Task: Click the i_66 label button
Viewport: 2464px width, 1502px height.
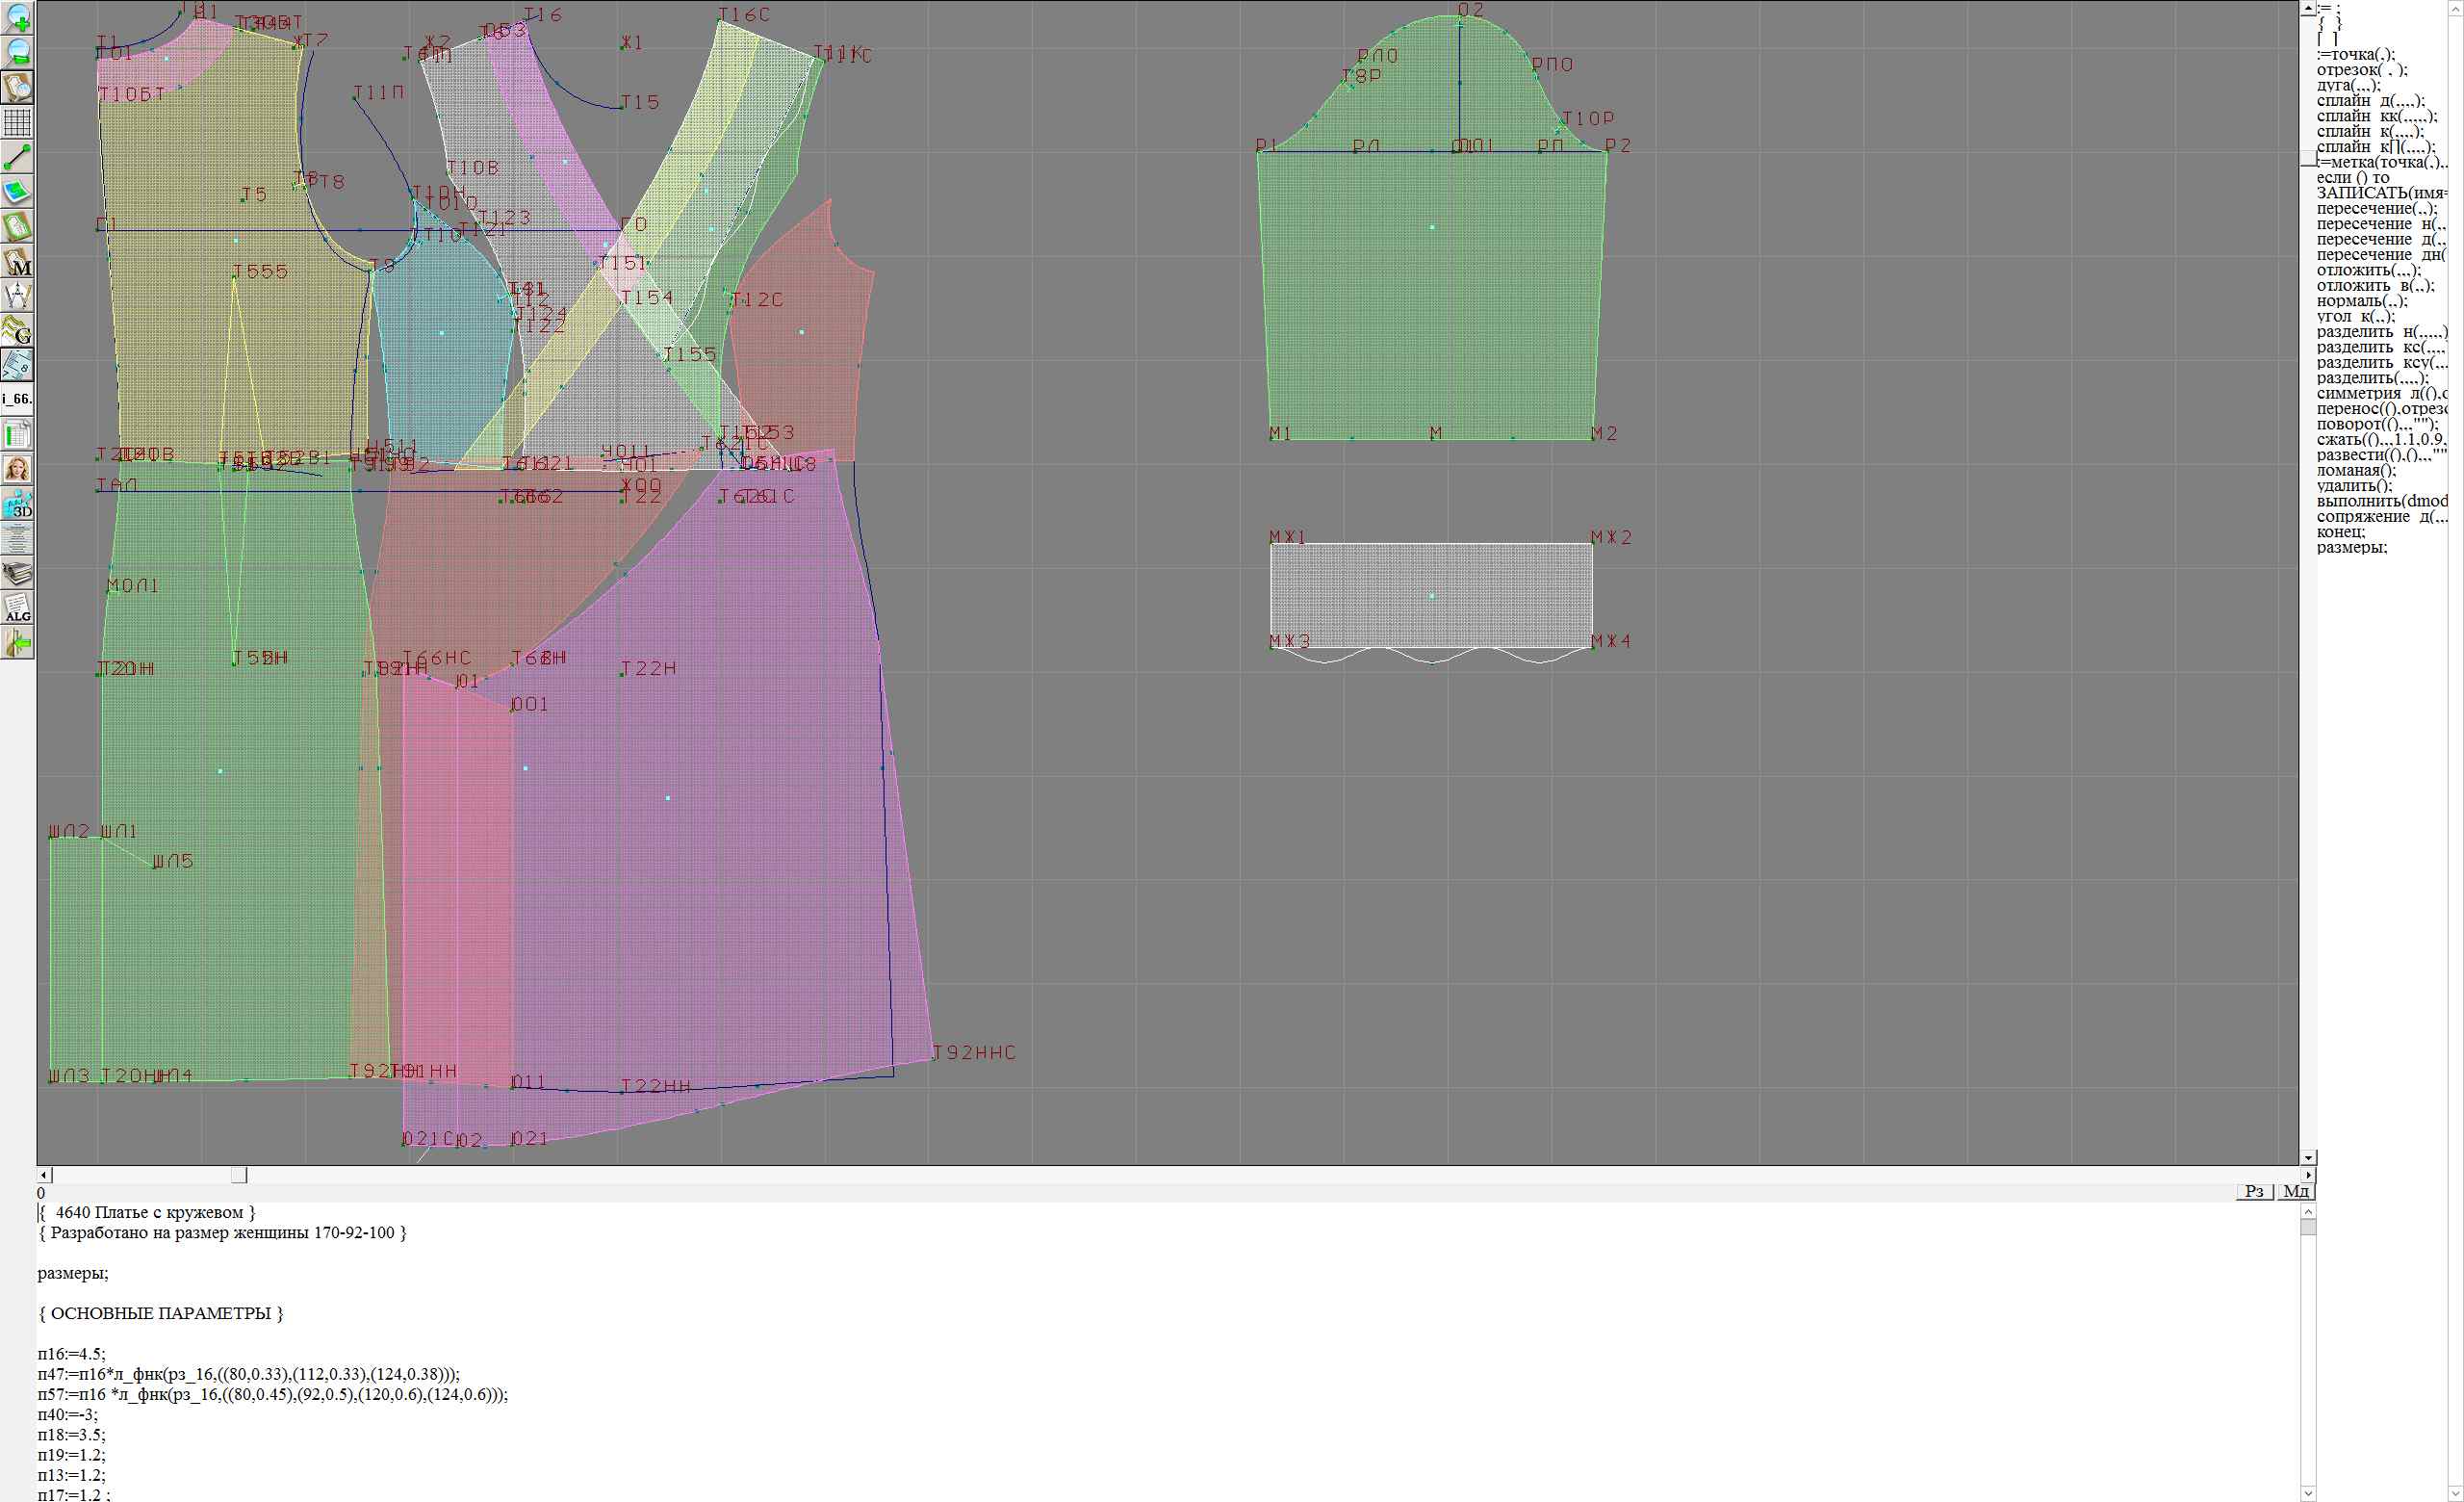Action: [17, 399]
